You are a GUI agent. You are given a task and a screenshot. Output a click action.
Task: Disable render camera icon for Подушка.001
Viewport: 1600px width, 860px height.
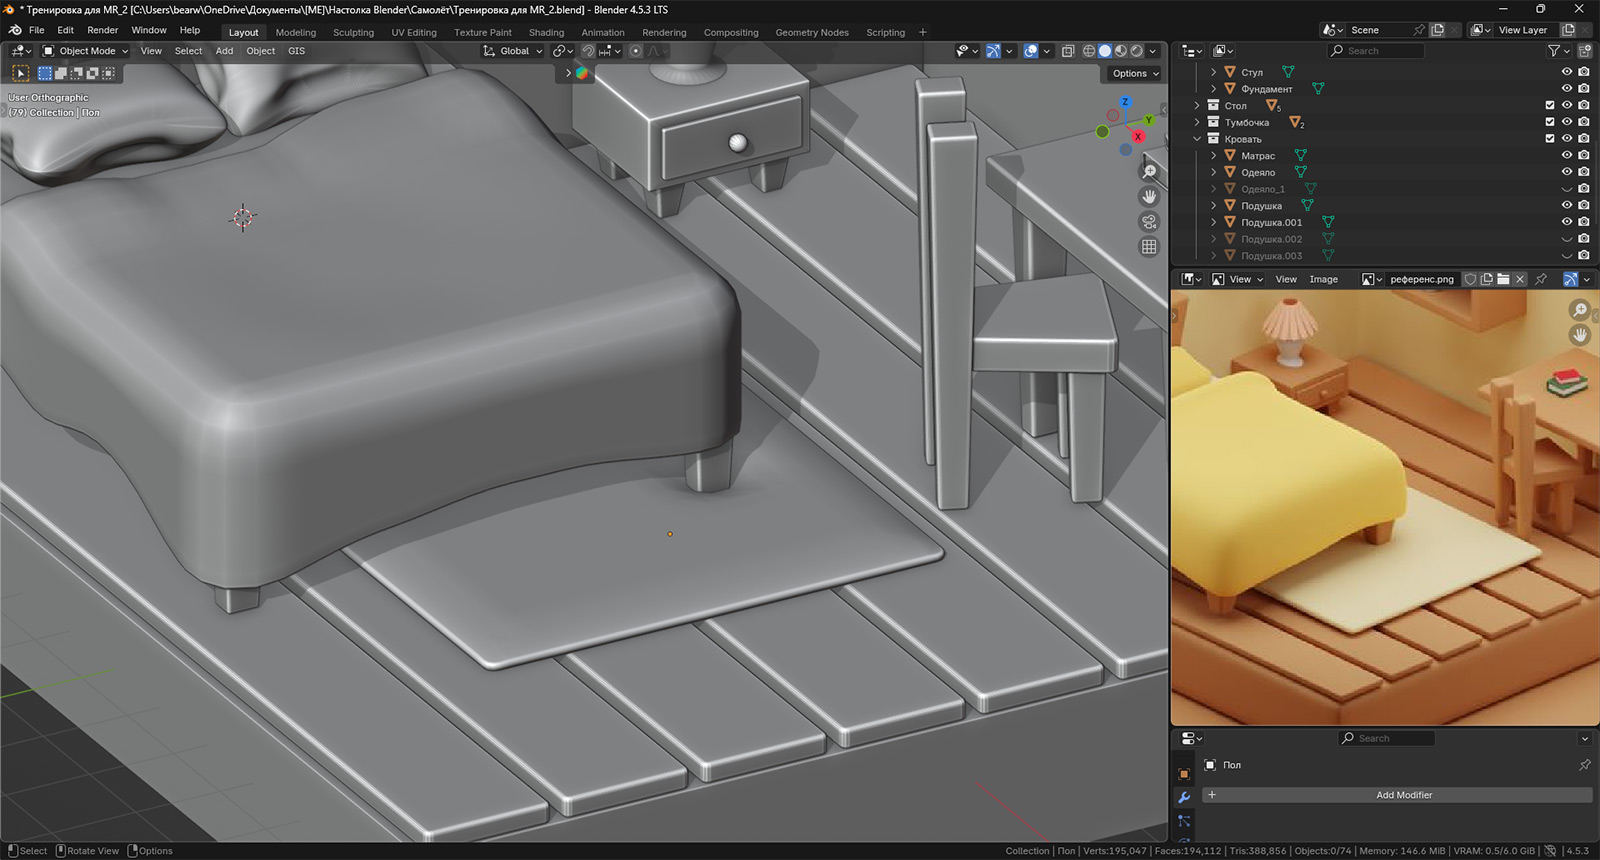pos(1584,222)
